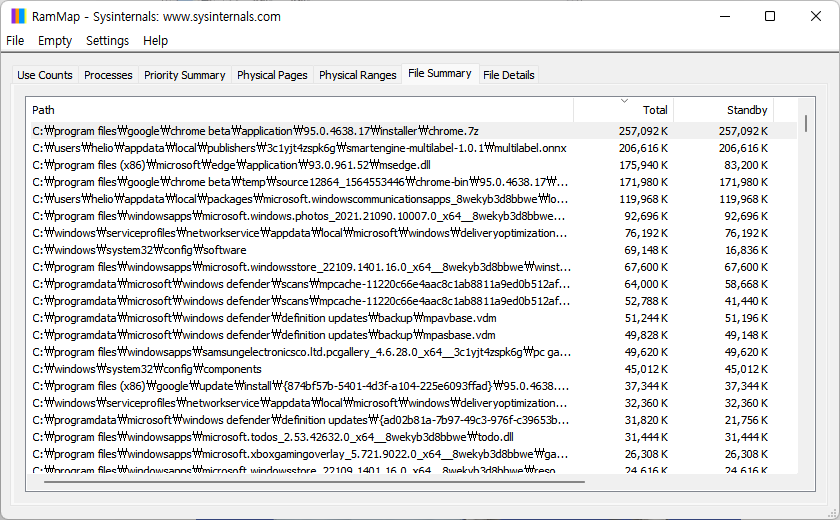Screen dimensions: 840x520
Task: Click the sort arrow above Total column
Action: click(624, 101)
